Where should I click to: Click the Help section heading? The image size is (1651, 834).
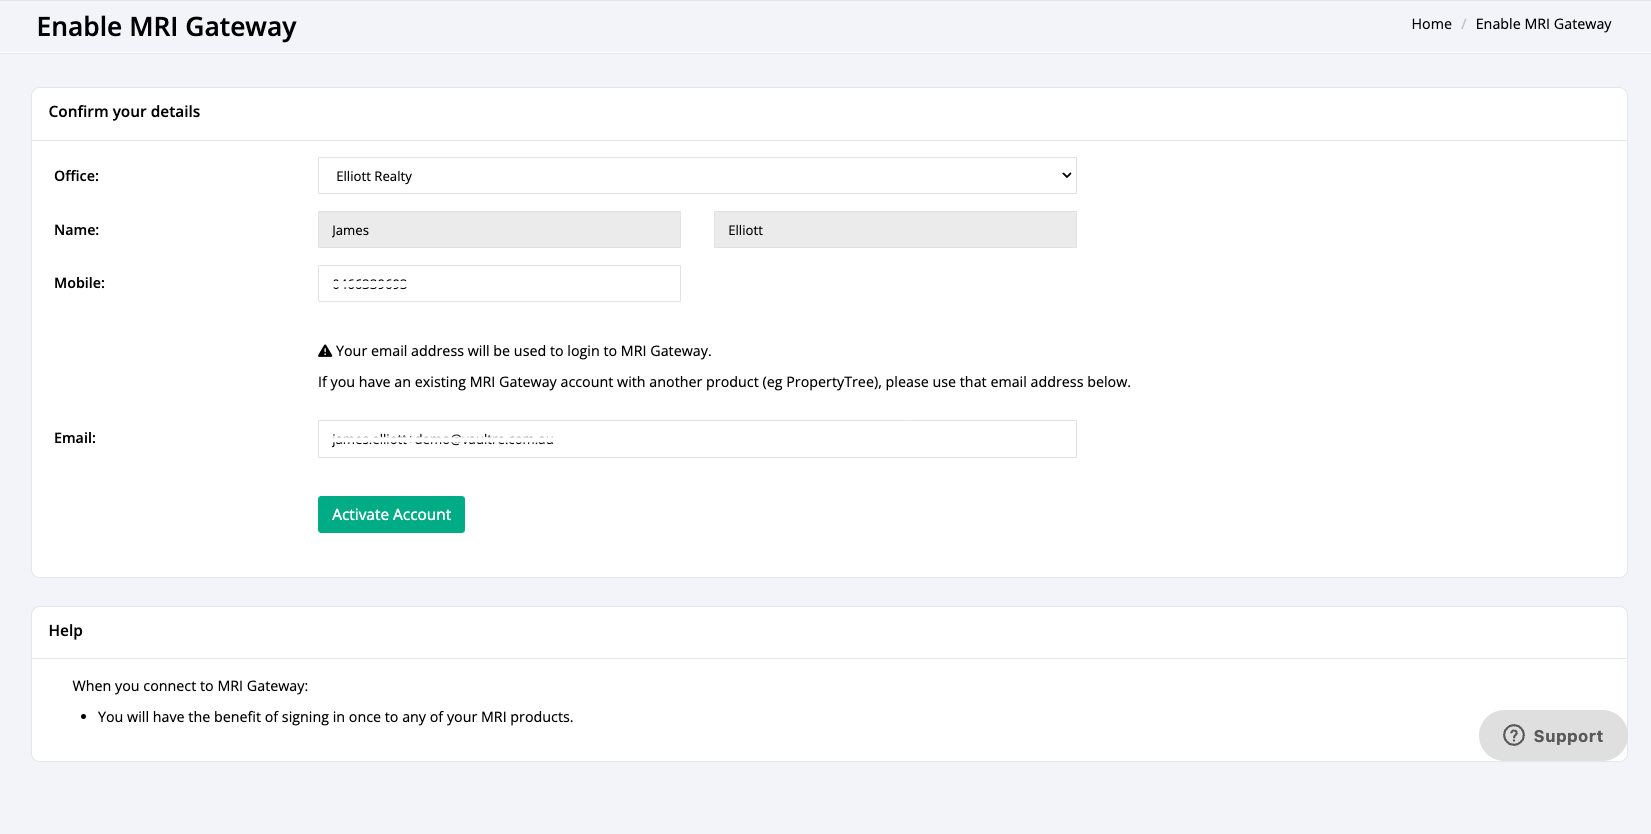pyautogui.click(x=66, y=631)
